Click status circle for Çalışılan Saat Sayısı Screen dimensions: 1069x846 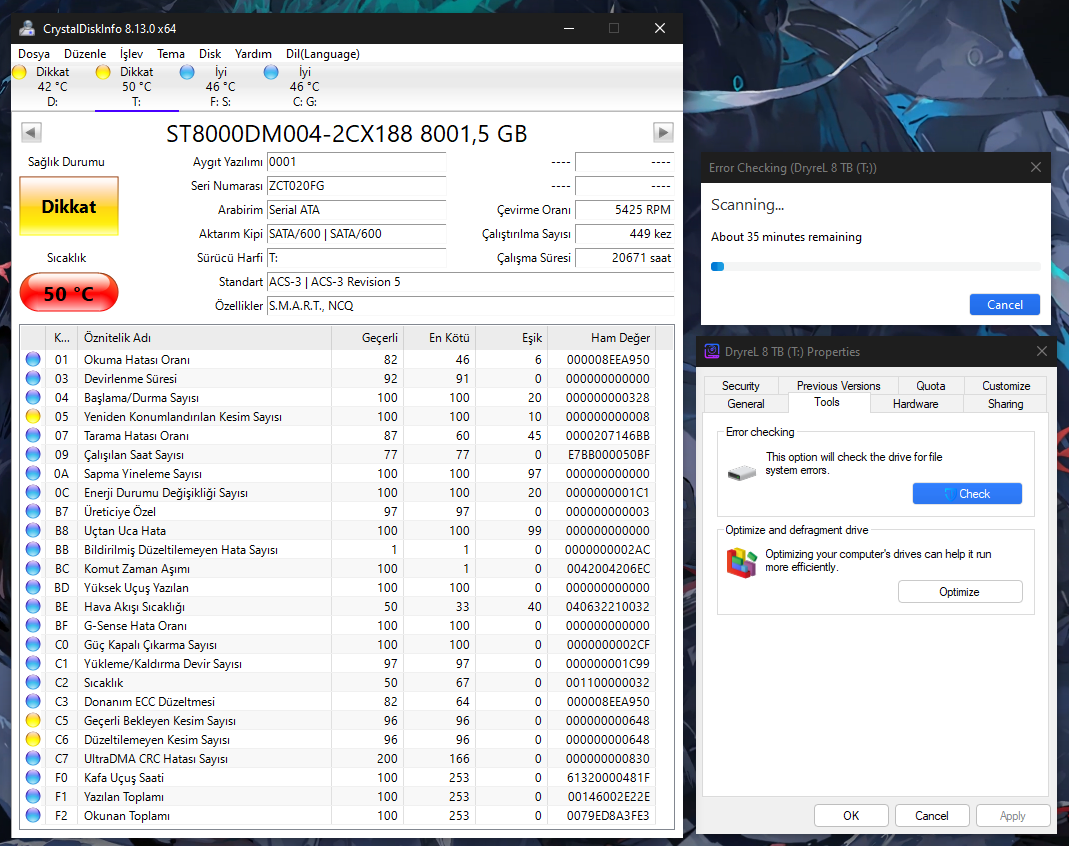point(33,455)
